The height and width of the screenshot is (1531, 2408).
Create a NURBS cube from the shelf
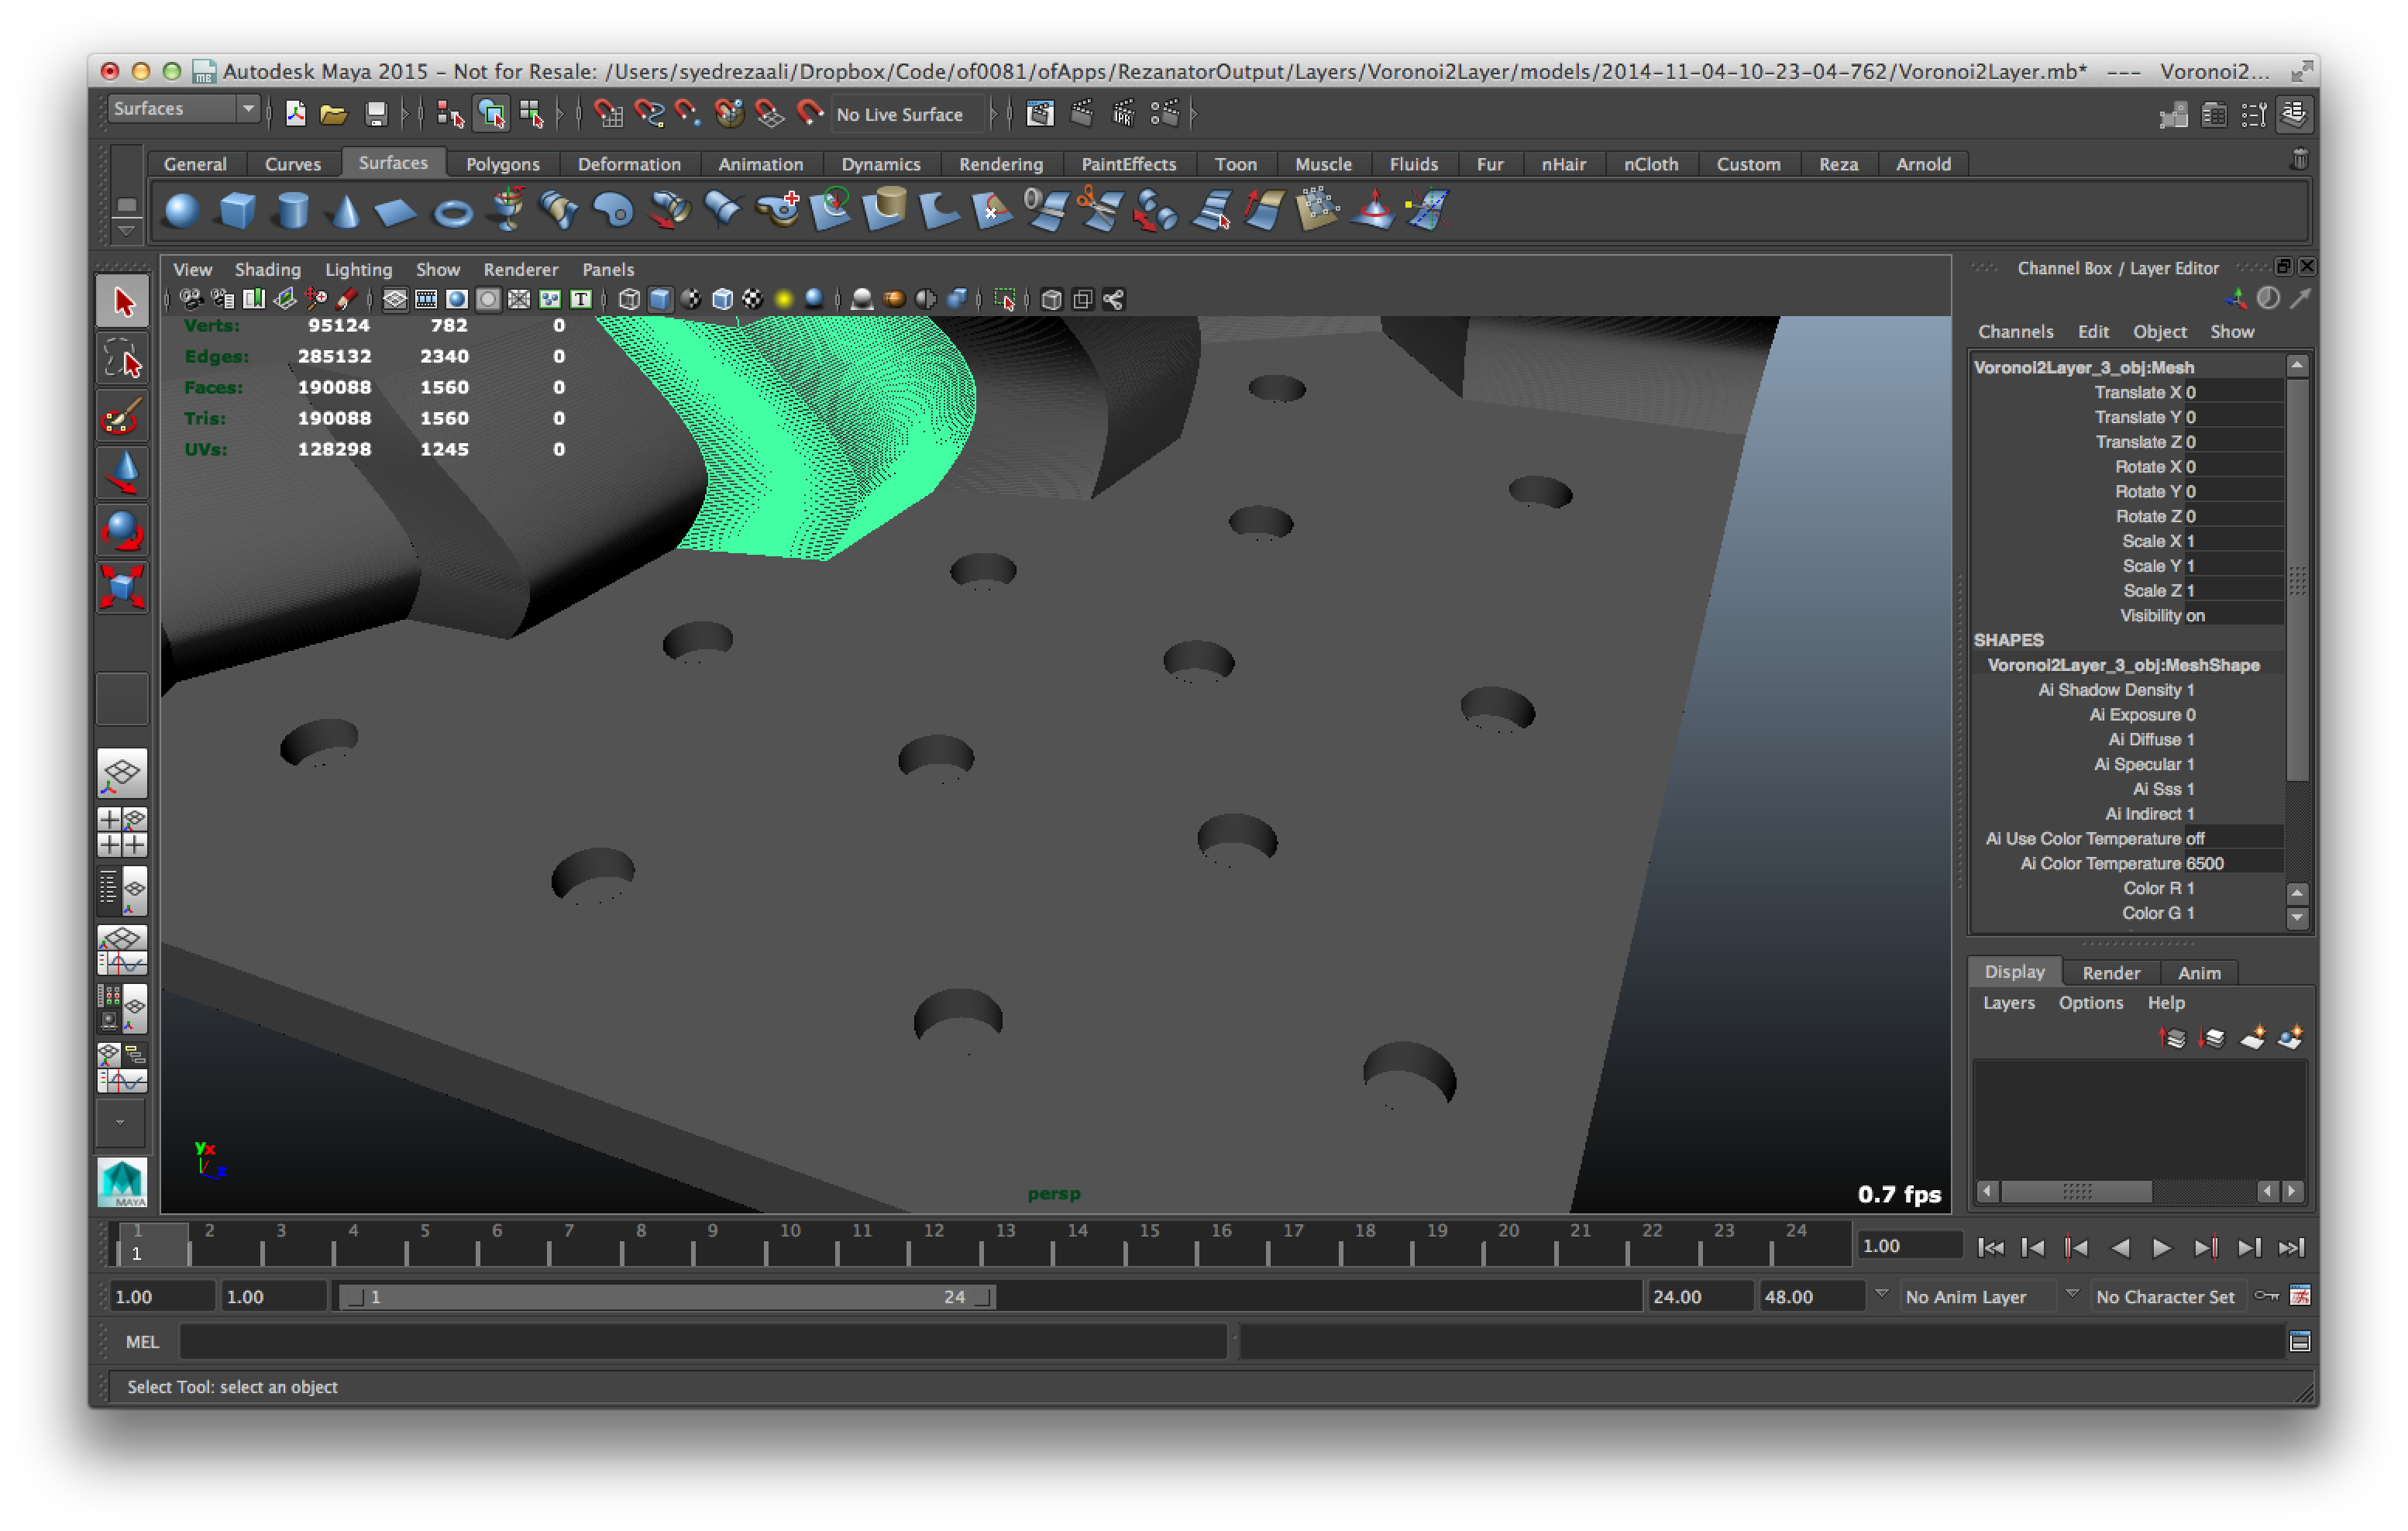tap(237, 211)
